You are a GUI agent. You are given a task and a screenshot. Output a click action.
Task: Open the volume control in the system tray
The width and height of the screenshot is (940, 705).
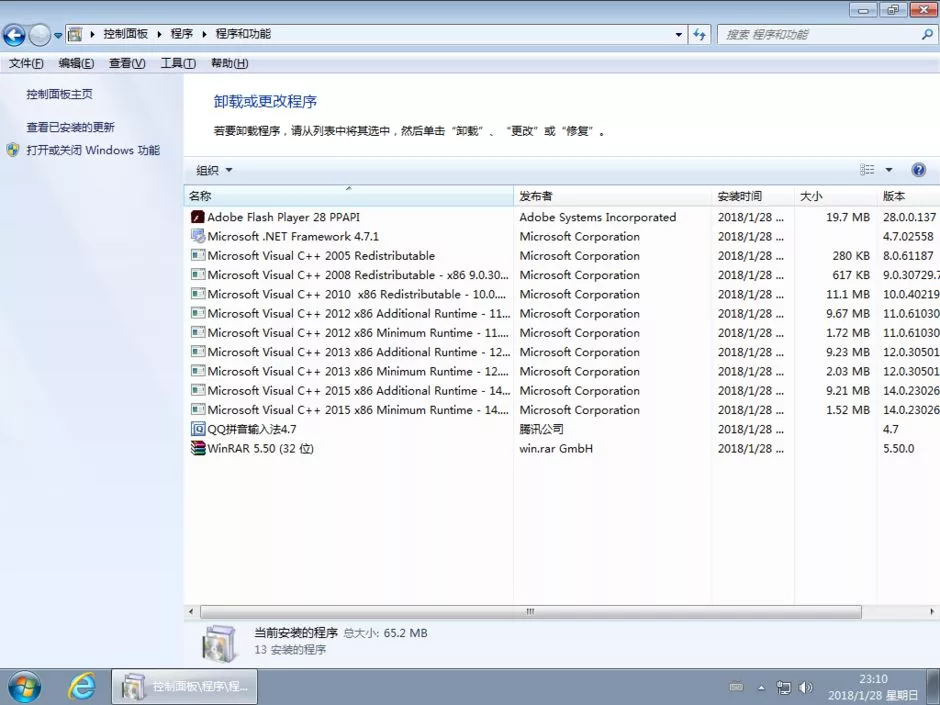(x=806, y=687)
